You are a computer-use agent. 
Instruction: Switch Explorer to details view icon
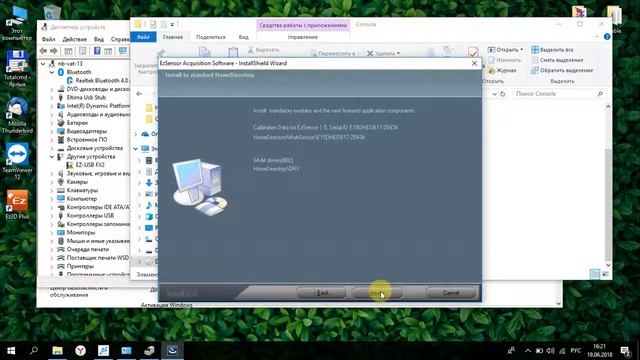(x=595, y=274)
